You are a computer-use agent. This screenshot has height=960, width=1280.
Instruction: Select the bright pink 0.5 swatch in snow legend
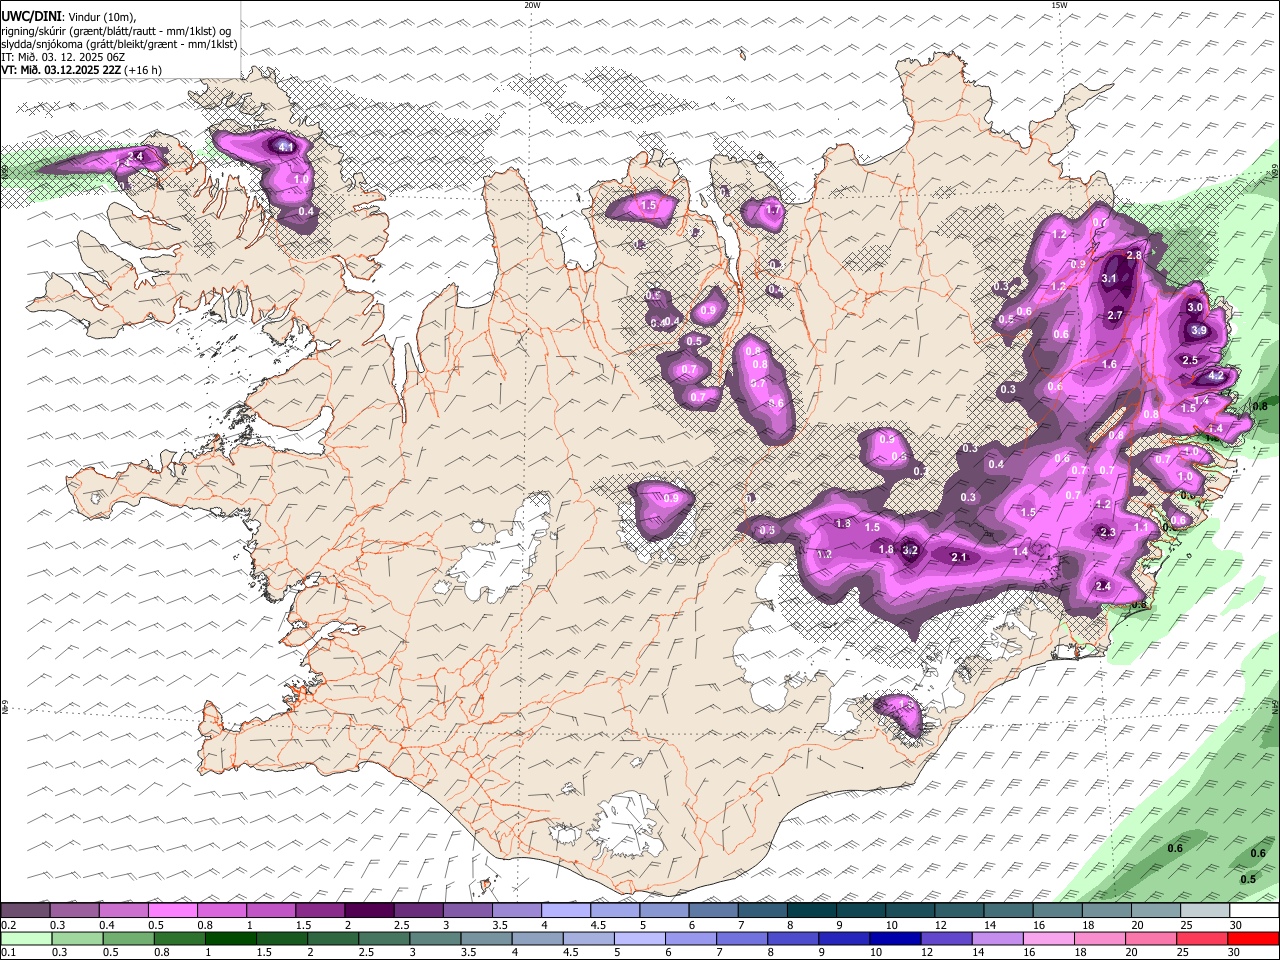(x=173, y=911)
